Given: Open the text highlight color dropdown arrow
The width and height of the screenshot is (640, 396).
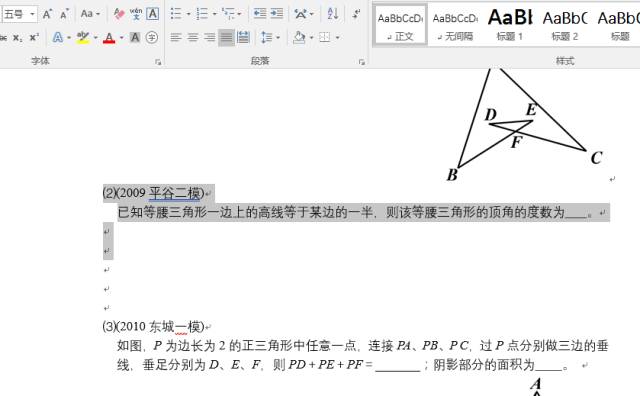Looking at the screenshot, I should pyautogui.click(x=96, y=38).
